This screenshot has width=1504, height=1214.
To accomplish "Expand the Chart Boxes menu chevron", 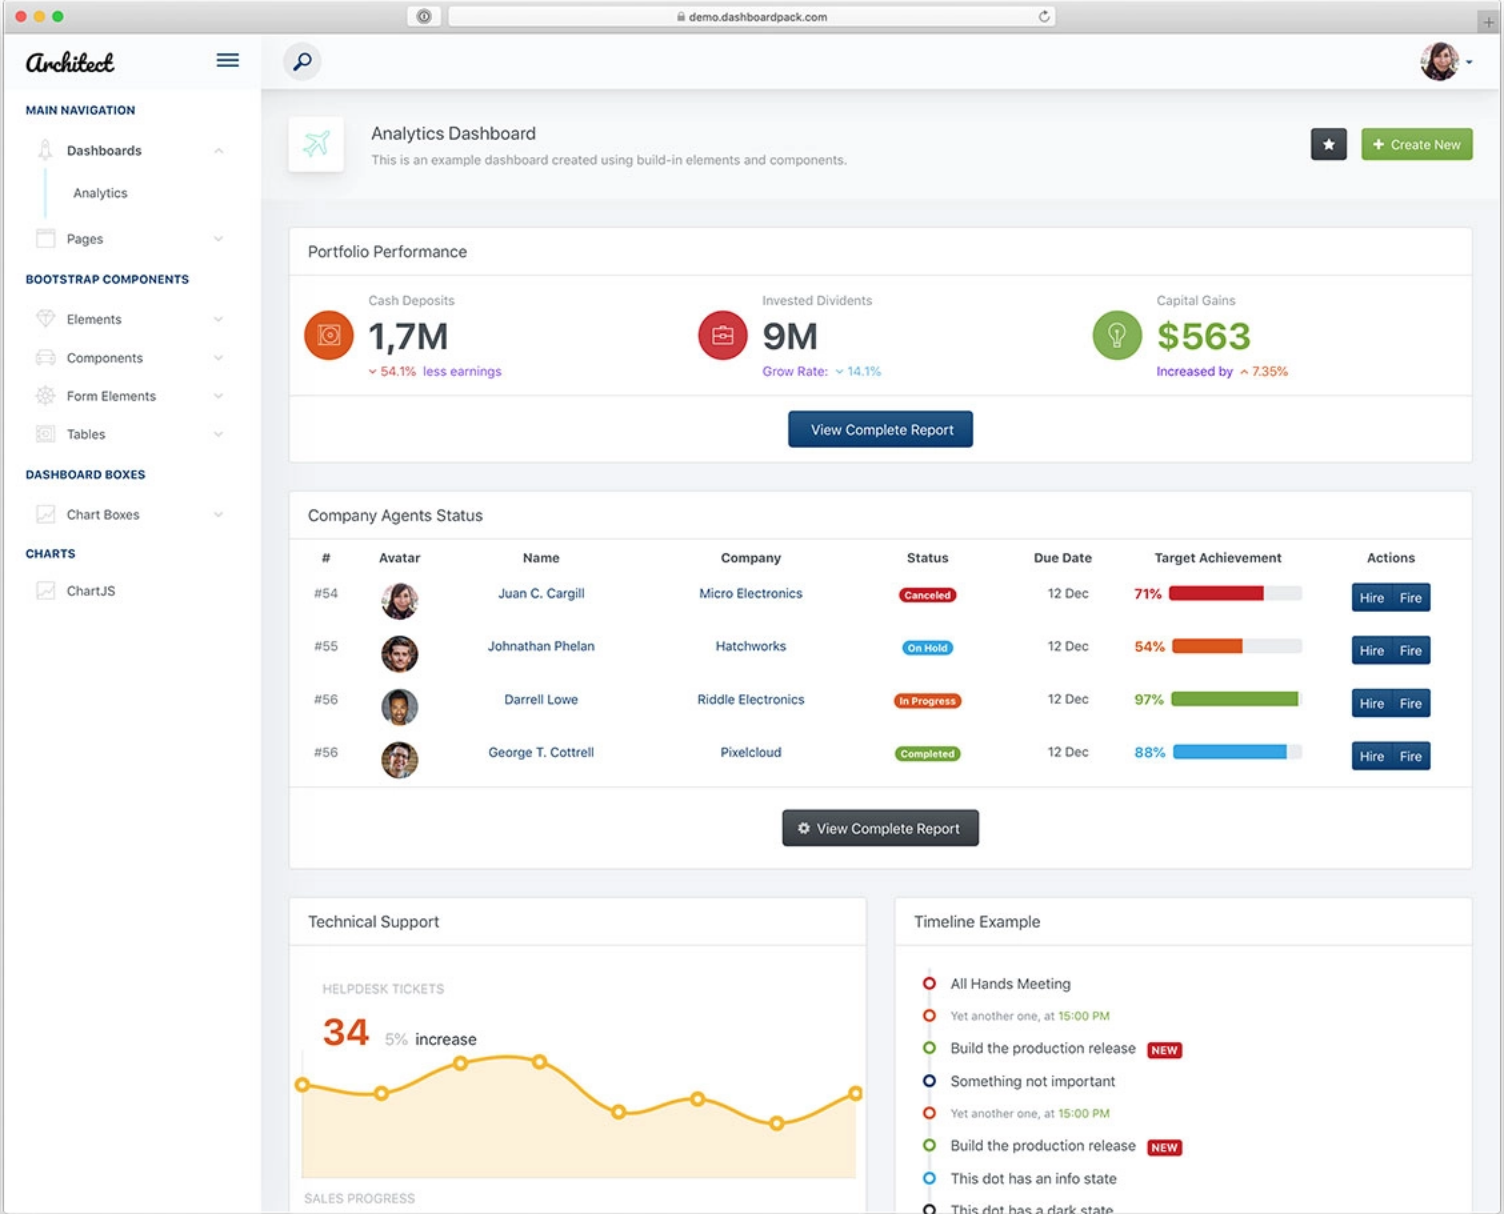I will point(218,515).
